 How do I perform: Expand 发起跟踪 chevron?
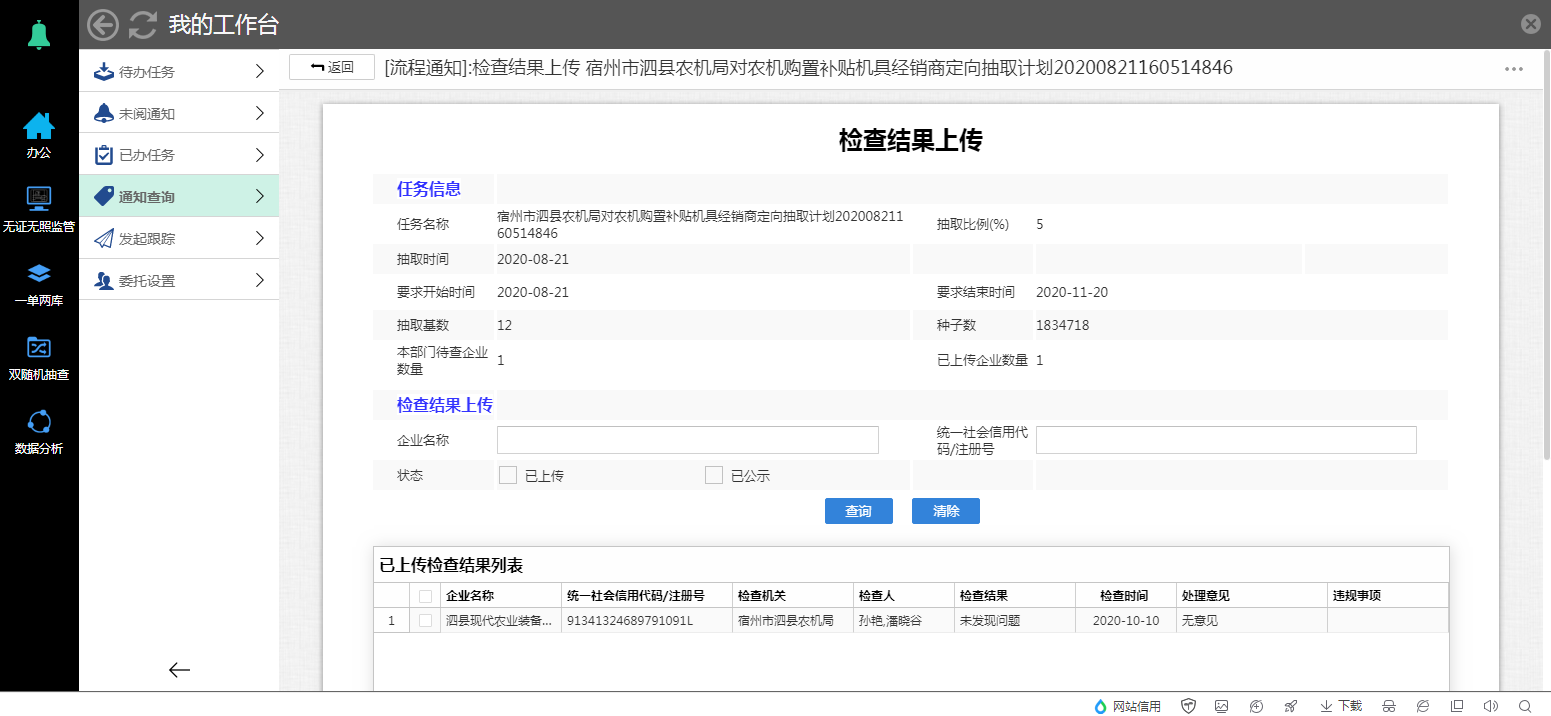(259, 239)
